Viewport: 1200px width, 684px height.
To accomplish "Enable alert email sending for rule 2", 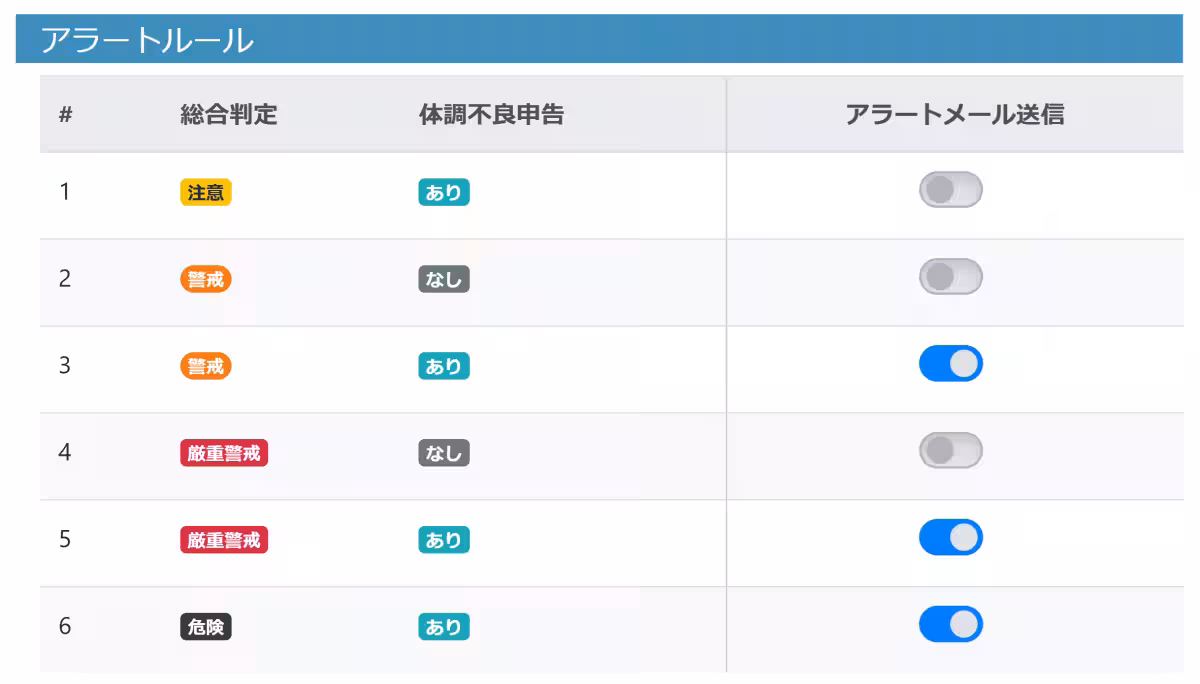I will 950,277.
